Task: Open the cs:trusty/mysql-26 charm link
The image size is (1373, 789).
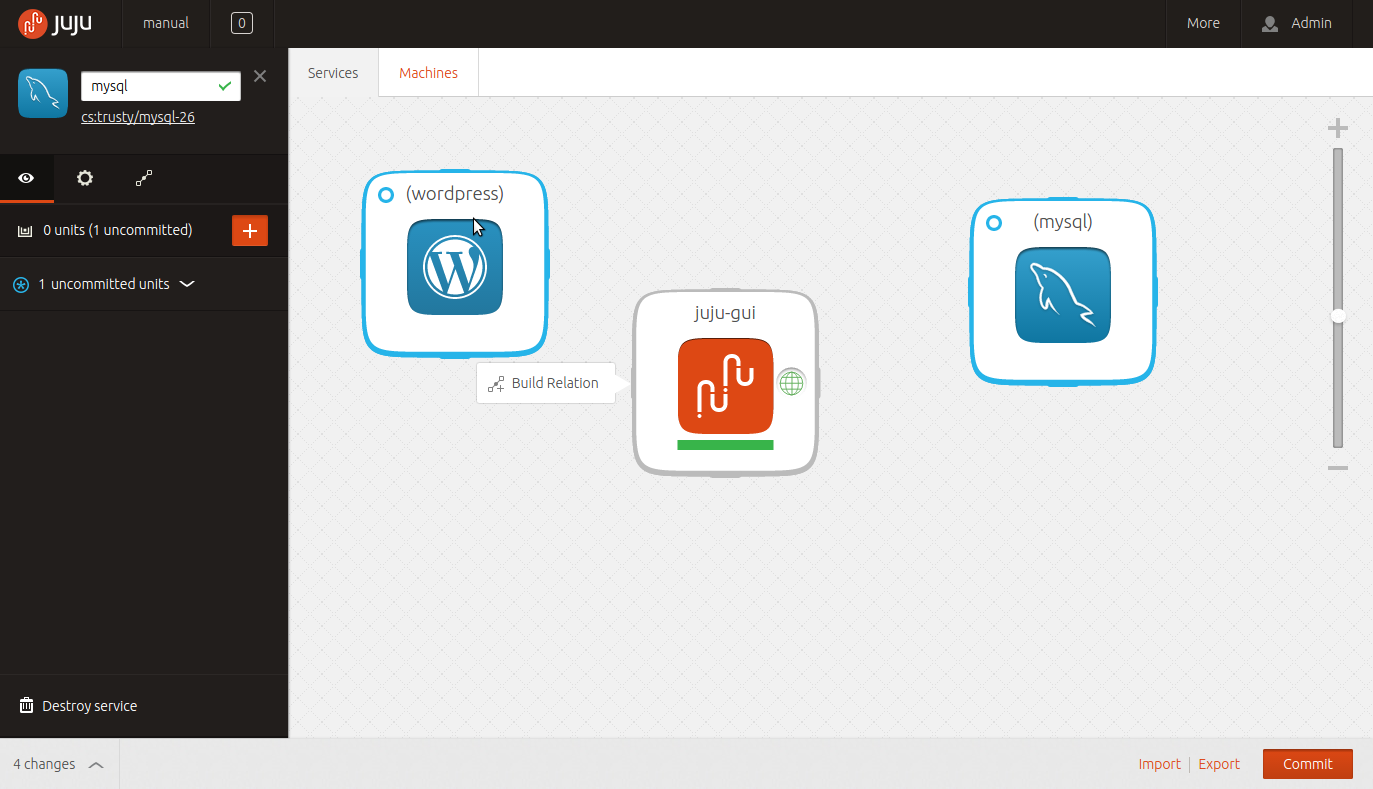Action: (x=138, y=117)
